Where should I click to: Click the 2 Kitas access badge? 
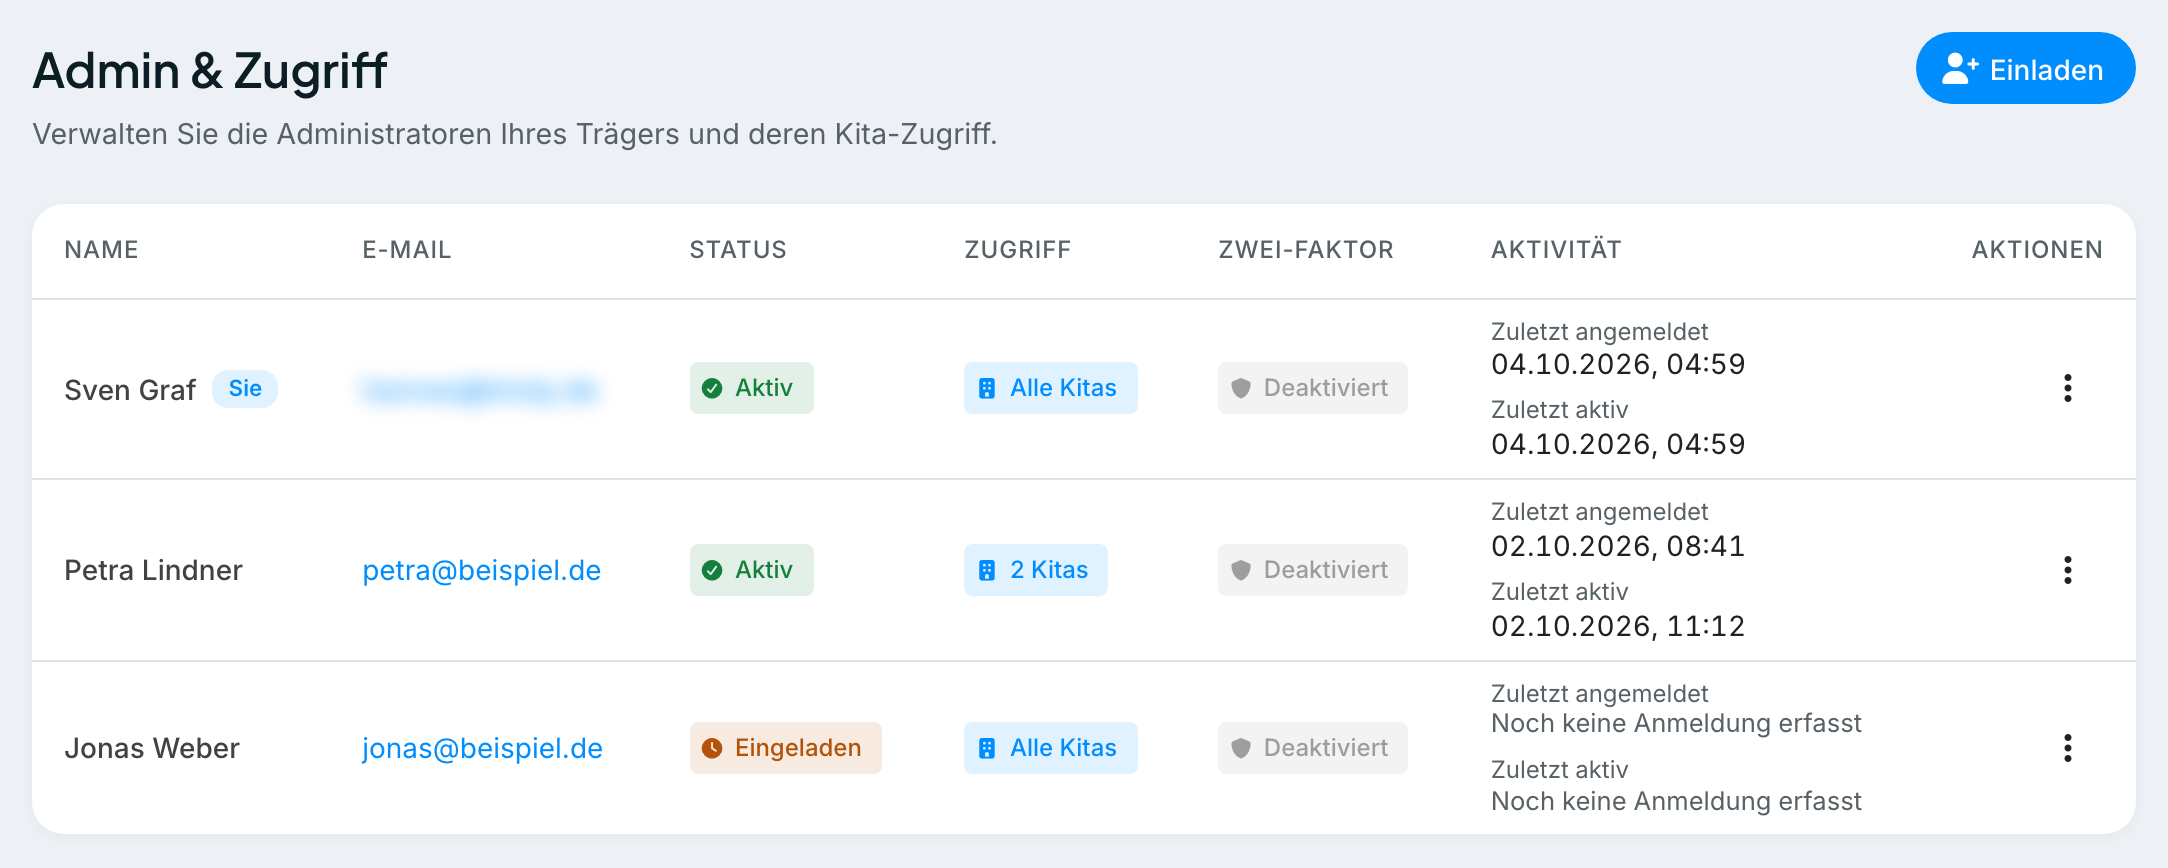click(x=1035, y=570)
